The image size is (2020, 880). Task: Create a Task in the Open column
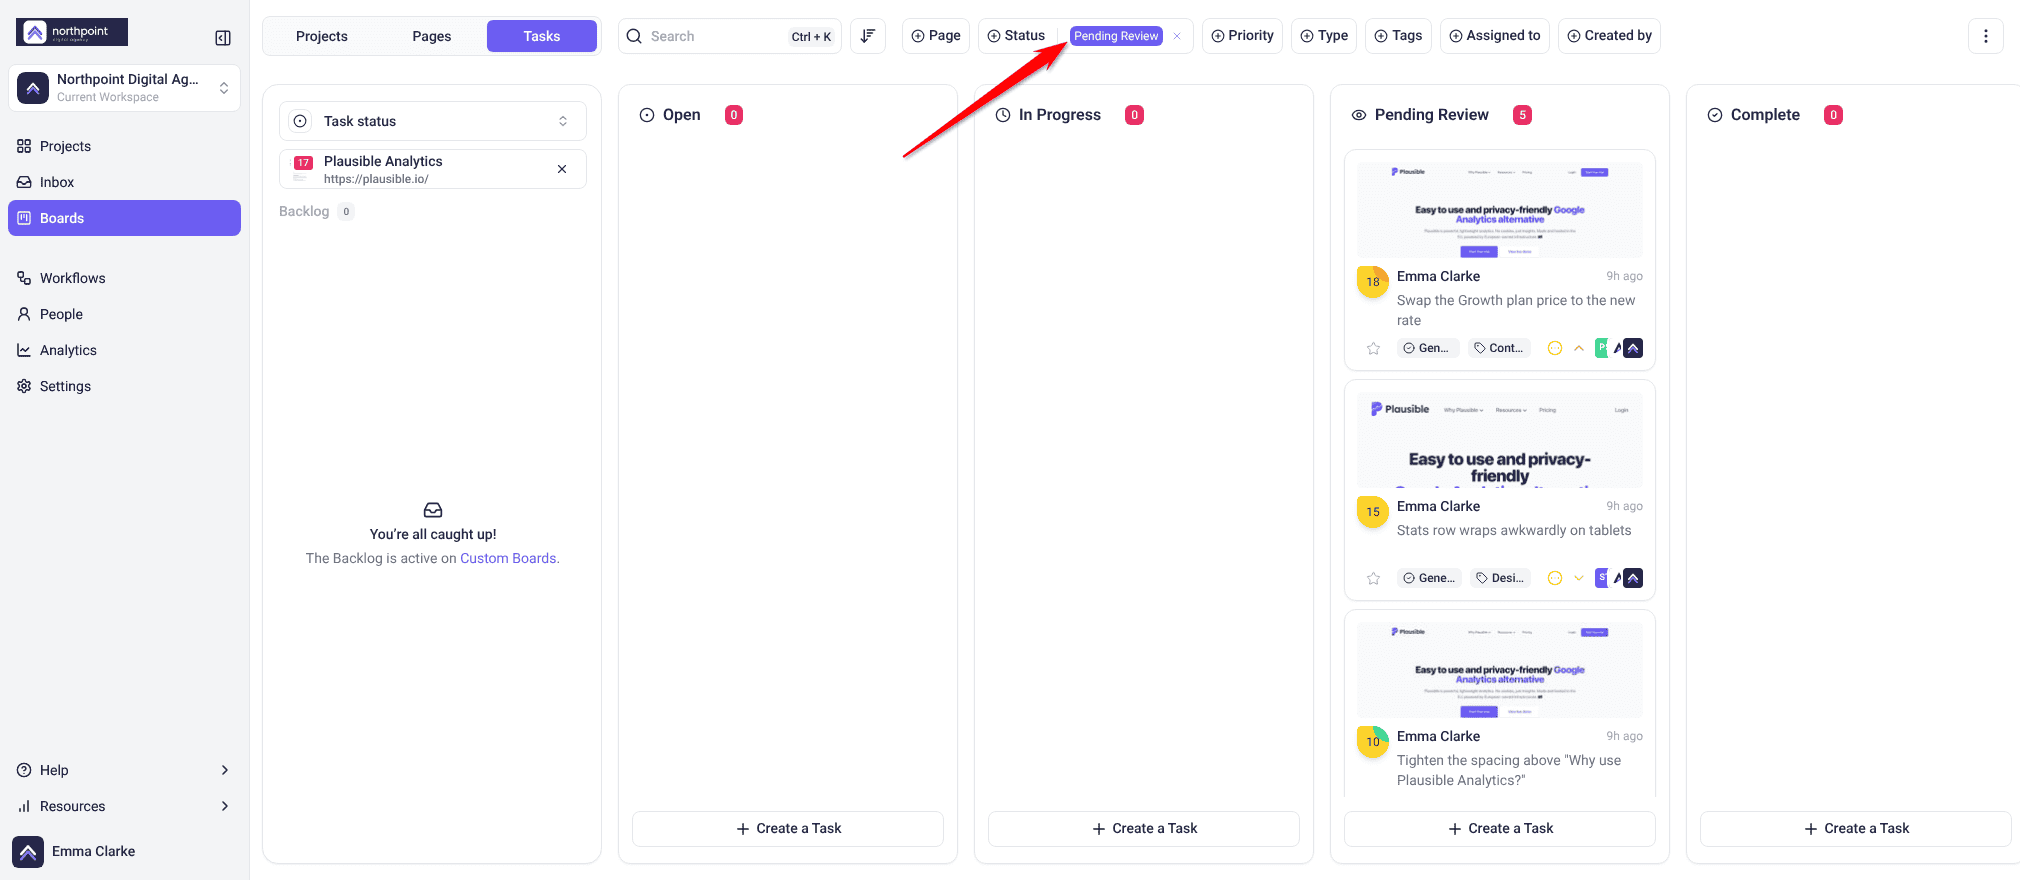click(788, 828)
